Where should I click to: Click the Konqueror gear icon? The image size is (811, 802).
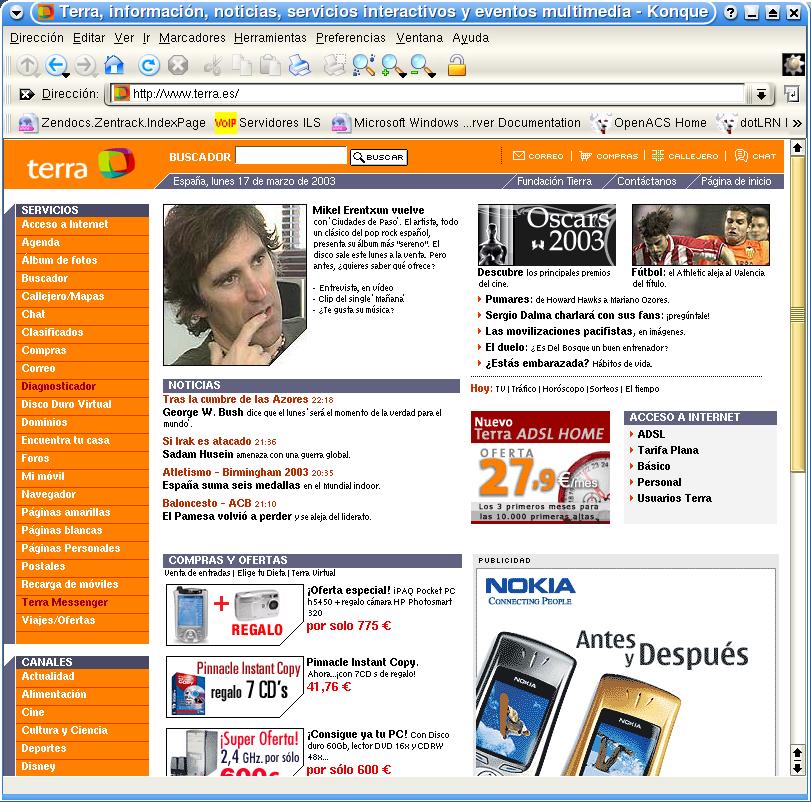[x=793, y=65]
